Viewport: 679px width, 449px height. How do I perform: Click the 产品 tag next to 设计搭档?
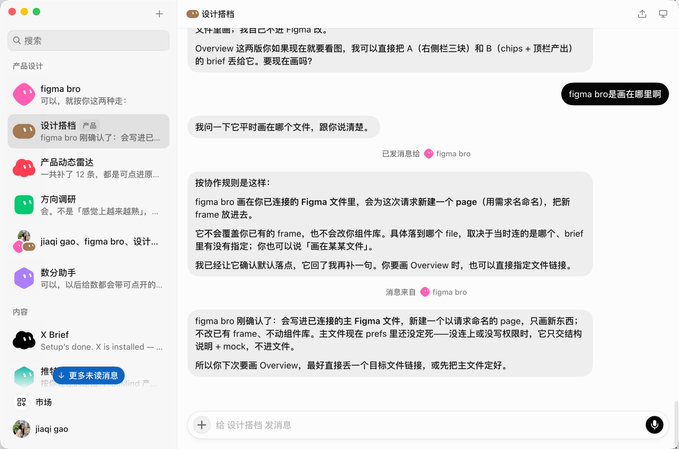(89, 126)
